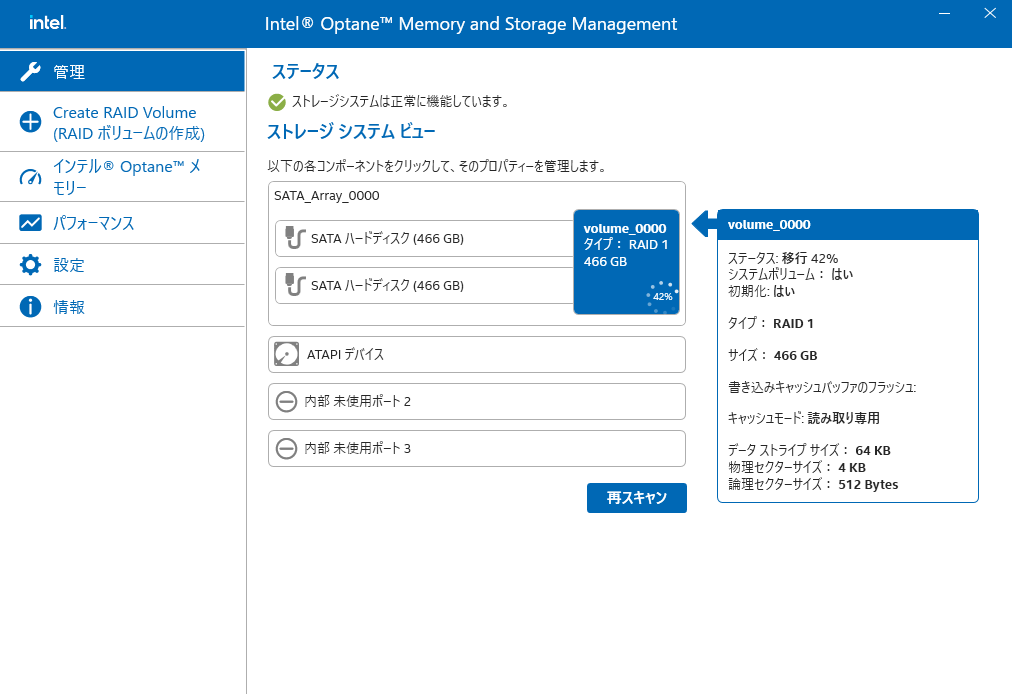
Task: Open Create RAID Volume (RAID ボリュームの作成)
Action: click(122, 123)
